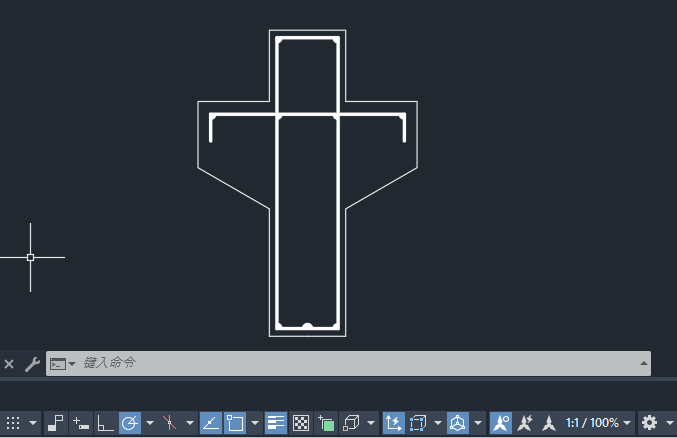Screen dimensions: 677x438
Task: Click the Selection Cycling icon
Action: click(x=326, y=423)
